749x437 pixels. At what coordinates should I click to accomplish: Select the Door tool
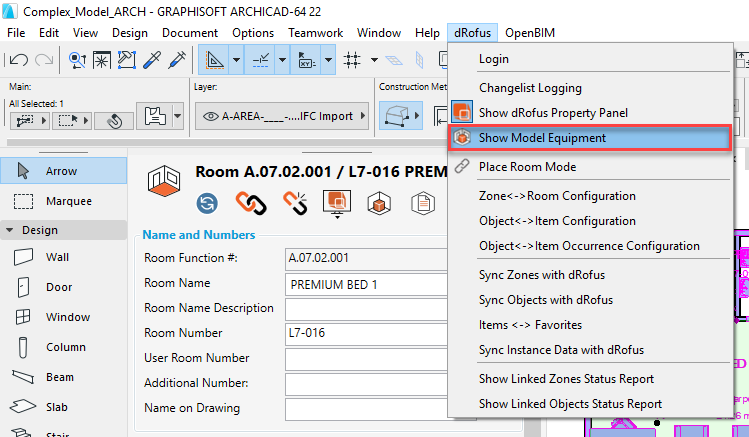point(58,287)
